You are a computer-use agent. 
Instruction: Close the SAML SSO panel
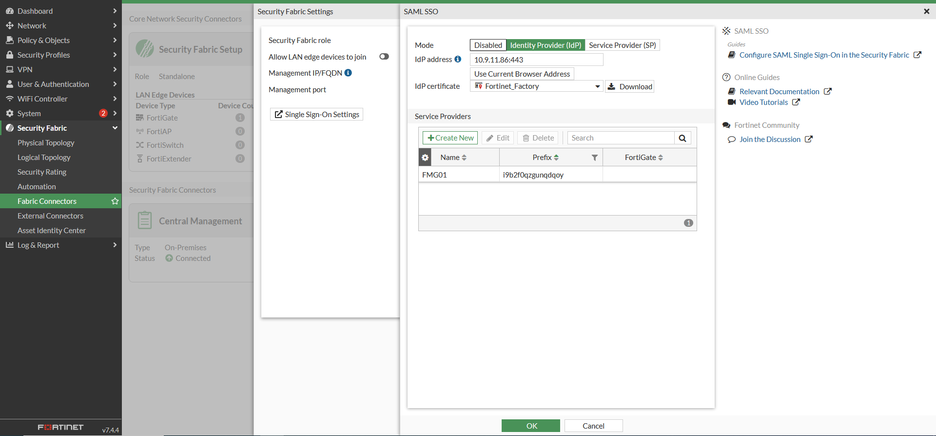click(x=926, y=11)
